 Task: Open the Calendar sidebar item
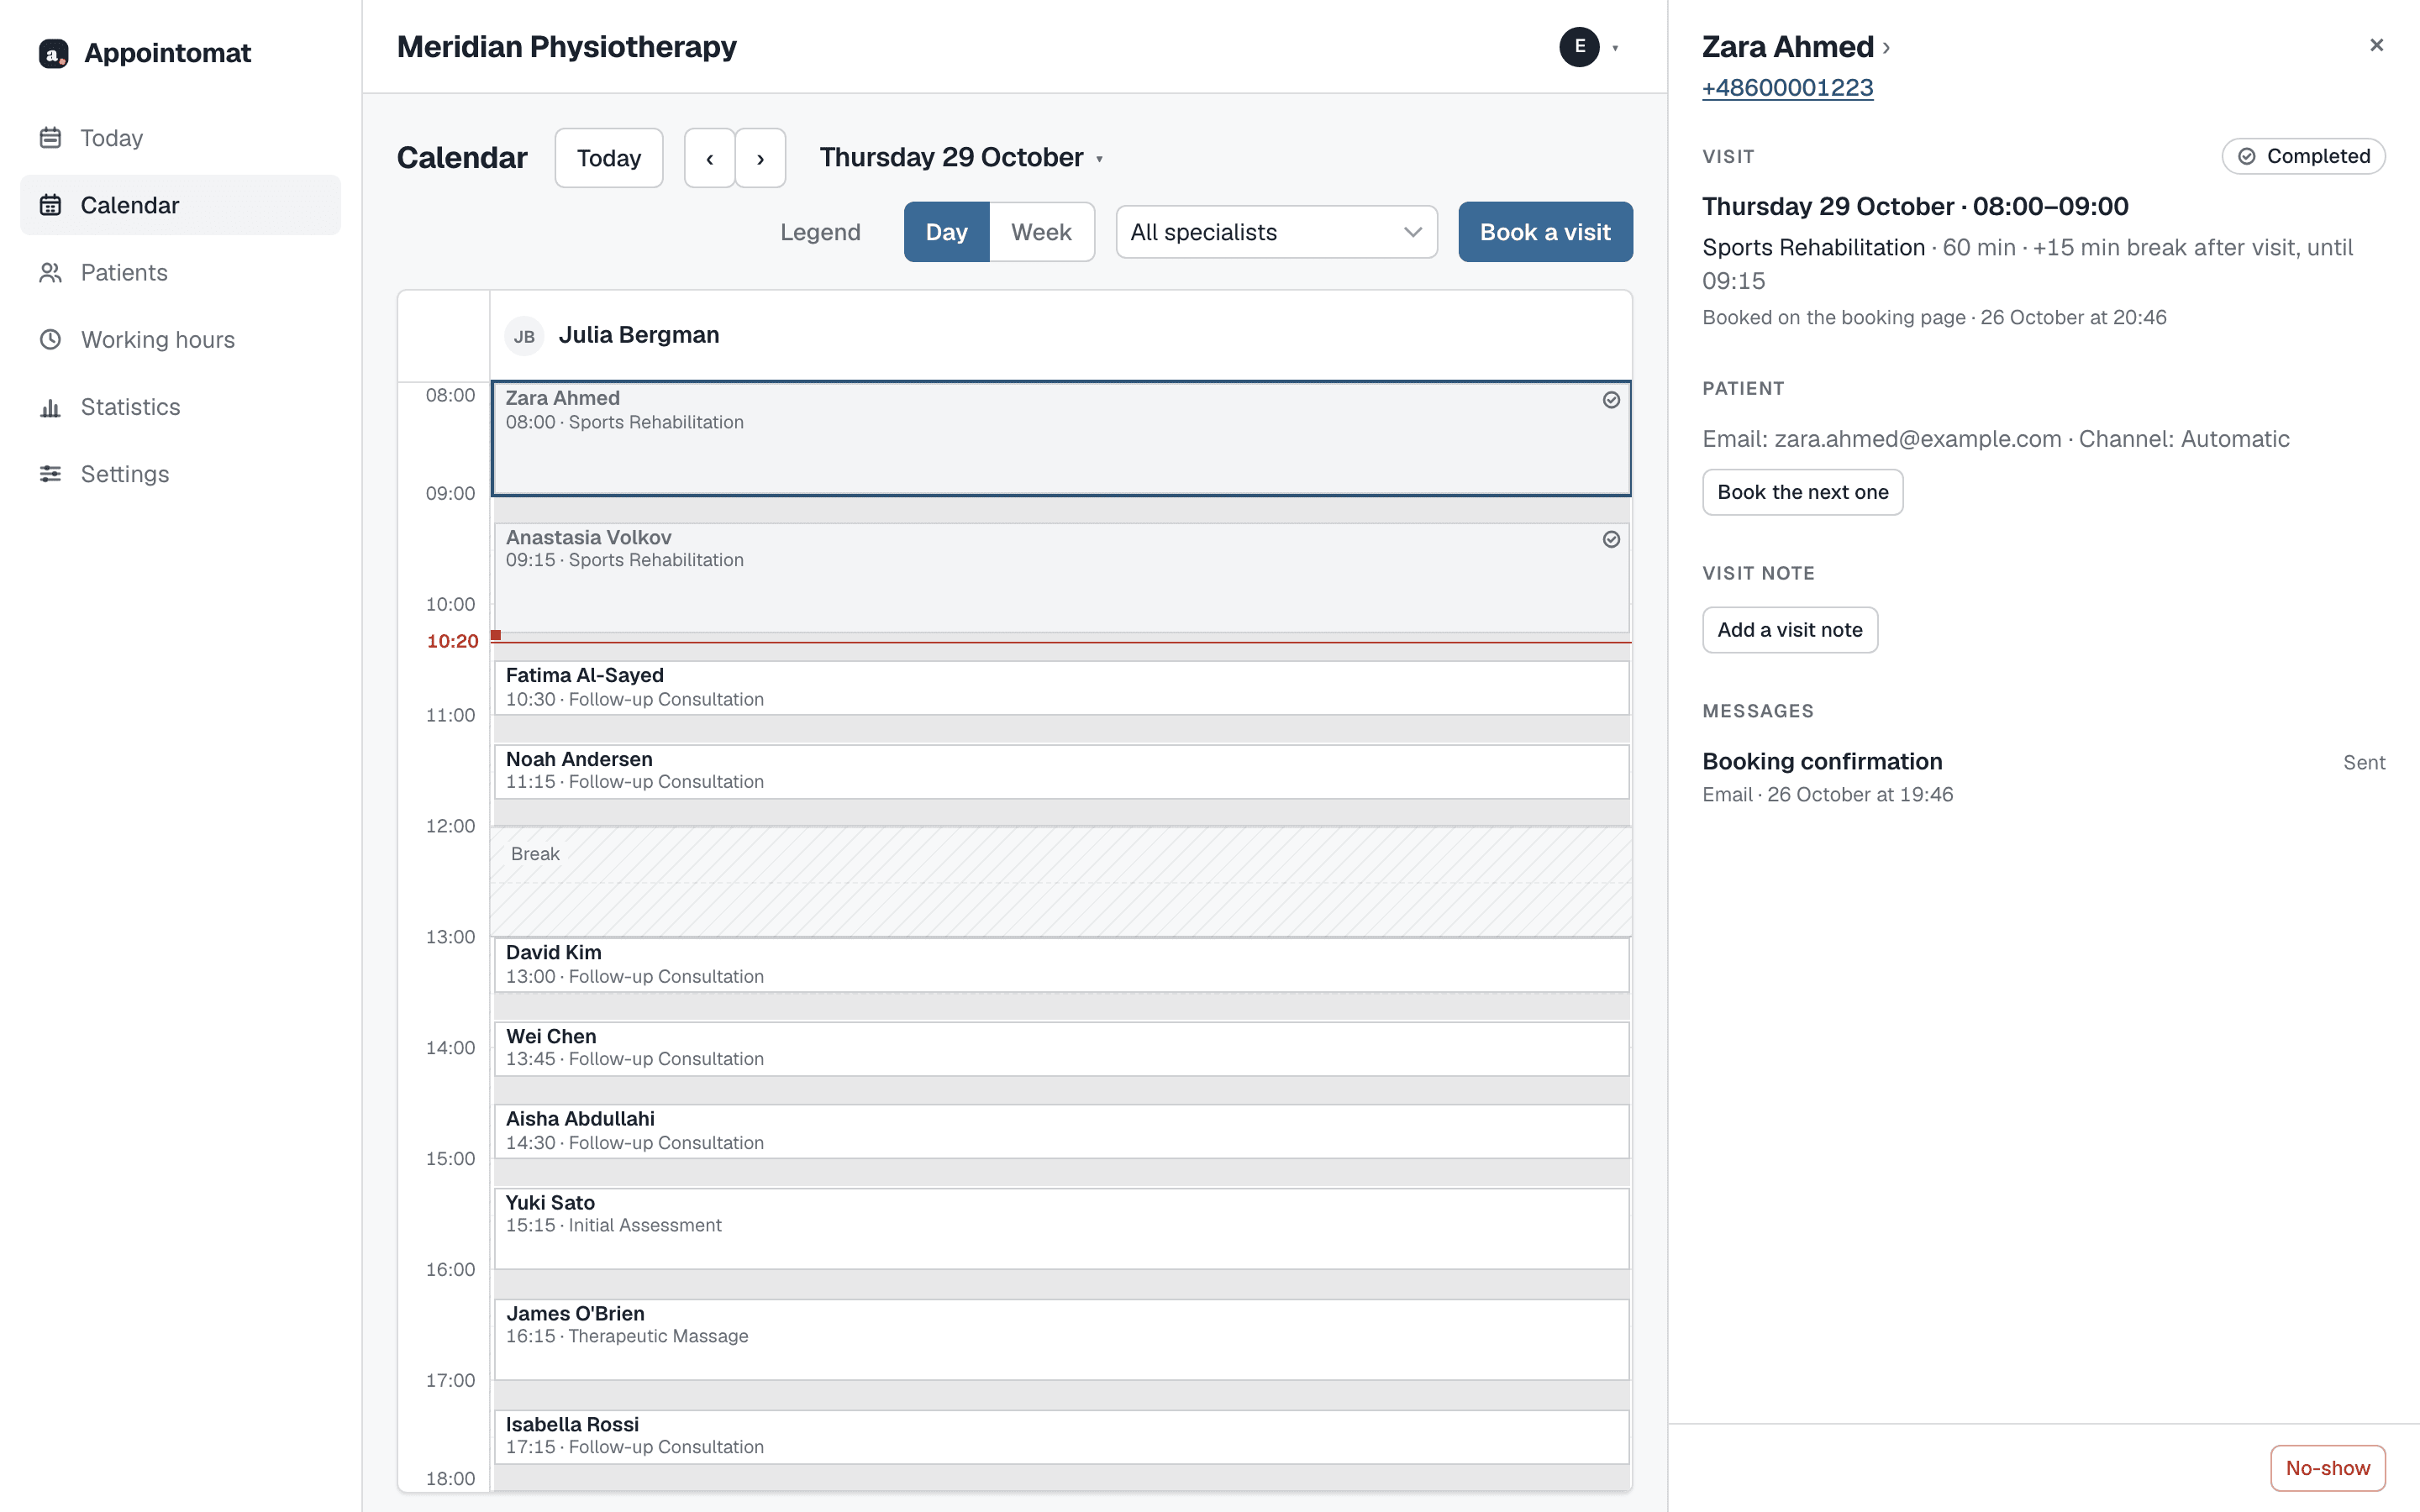(180, 205)
